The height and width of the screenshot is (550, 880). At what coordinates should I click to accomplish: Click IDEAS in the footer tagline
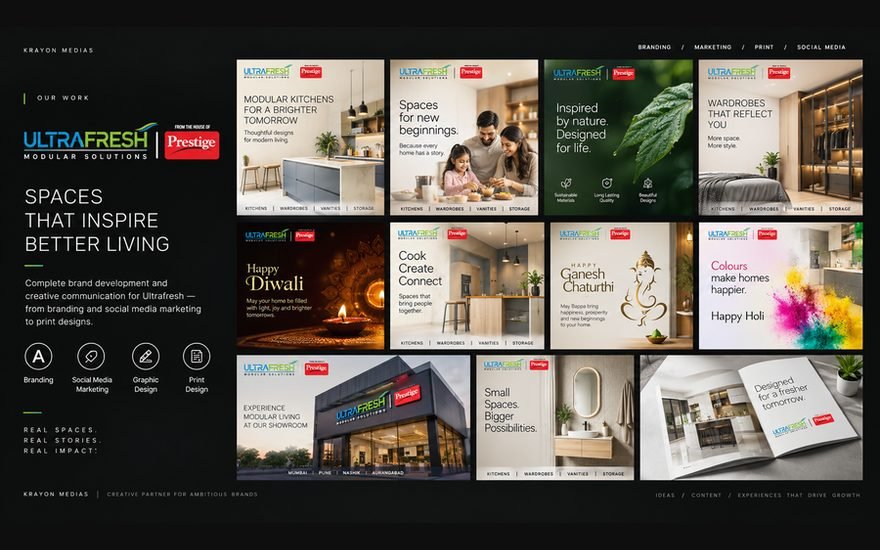(665, 495)
